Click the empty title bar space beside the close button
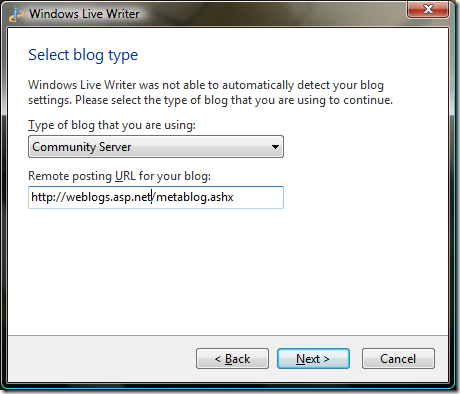Viewport: 460px width, 394px height. pos(272,13)
